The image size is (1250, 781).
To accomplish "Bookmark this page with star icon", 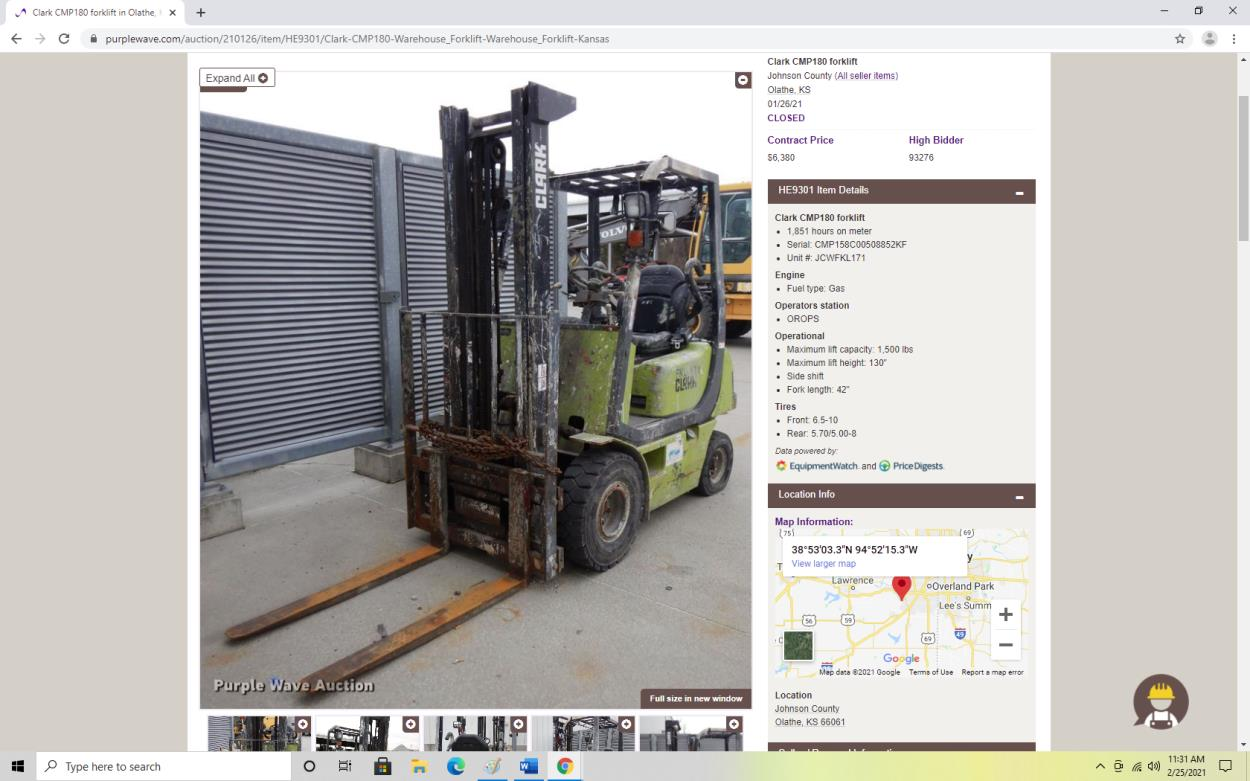I will click(1180, 39).
